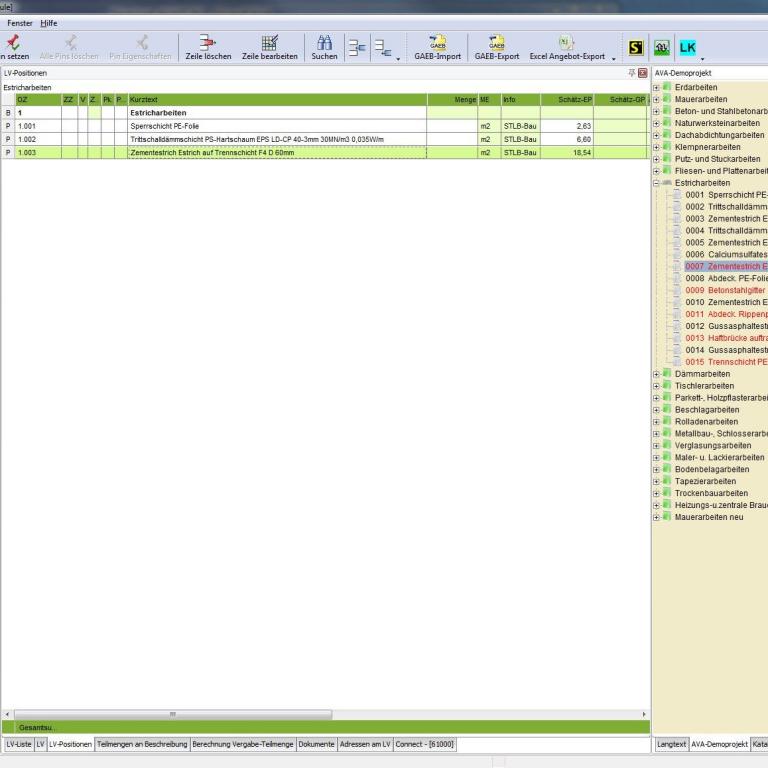Collapse the Estricharbeiten tree node
Image resolution: width=768 pixels, height=768 pixels.
[x=656, y=183]
